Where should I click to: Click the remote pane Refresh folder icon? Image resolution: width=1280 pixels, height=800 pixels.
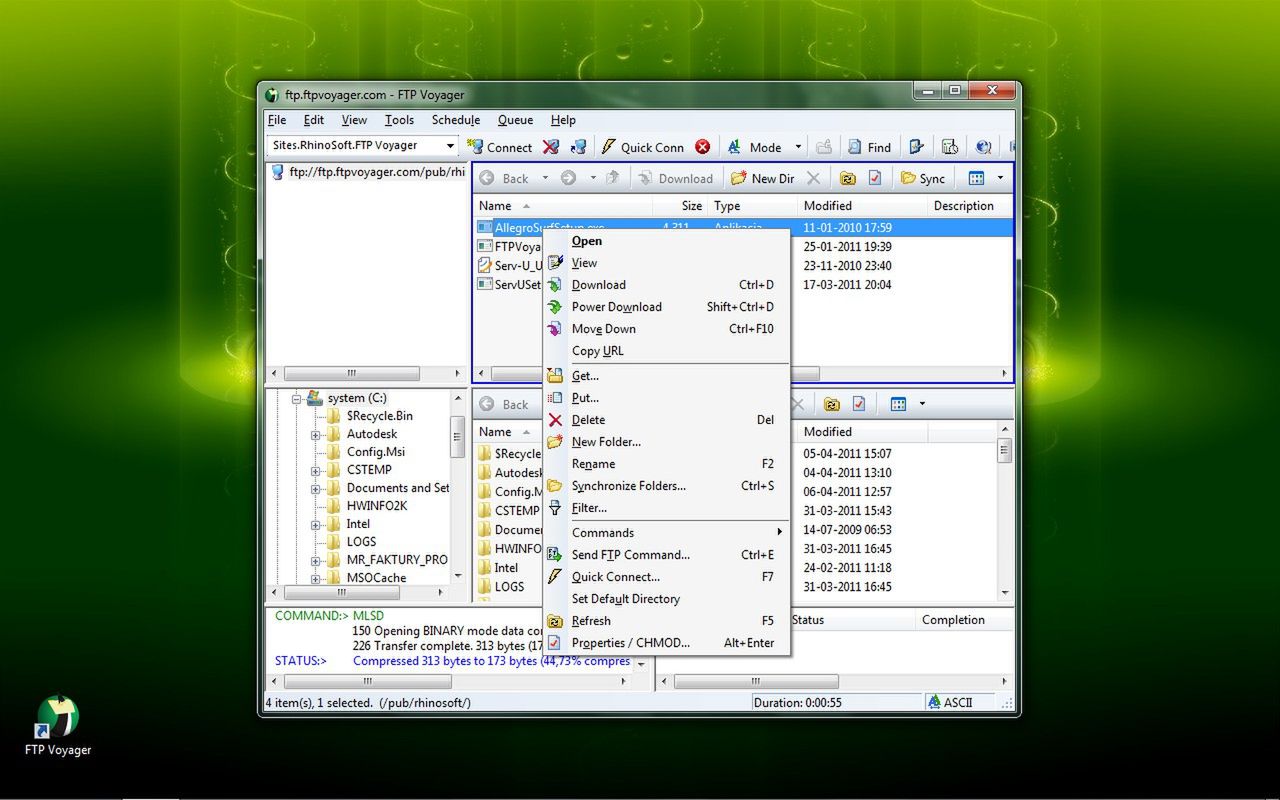847,178
